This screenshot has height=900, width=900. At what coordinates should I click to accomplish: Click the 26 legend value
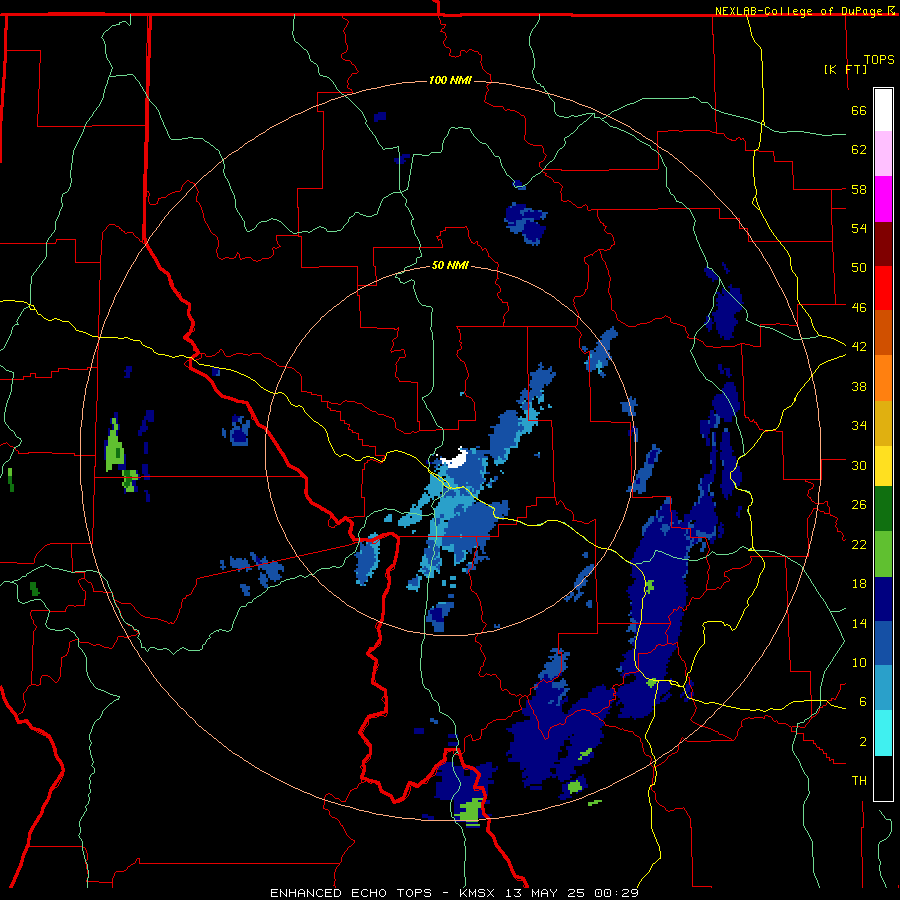point(859,505)
